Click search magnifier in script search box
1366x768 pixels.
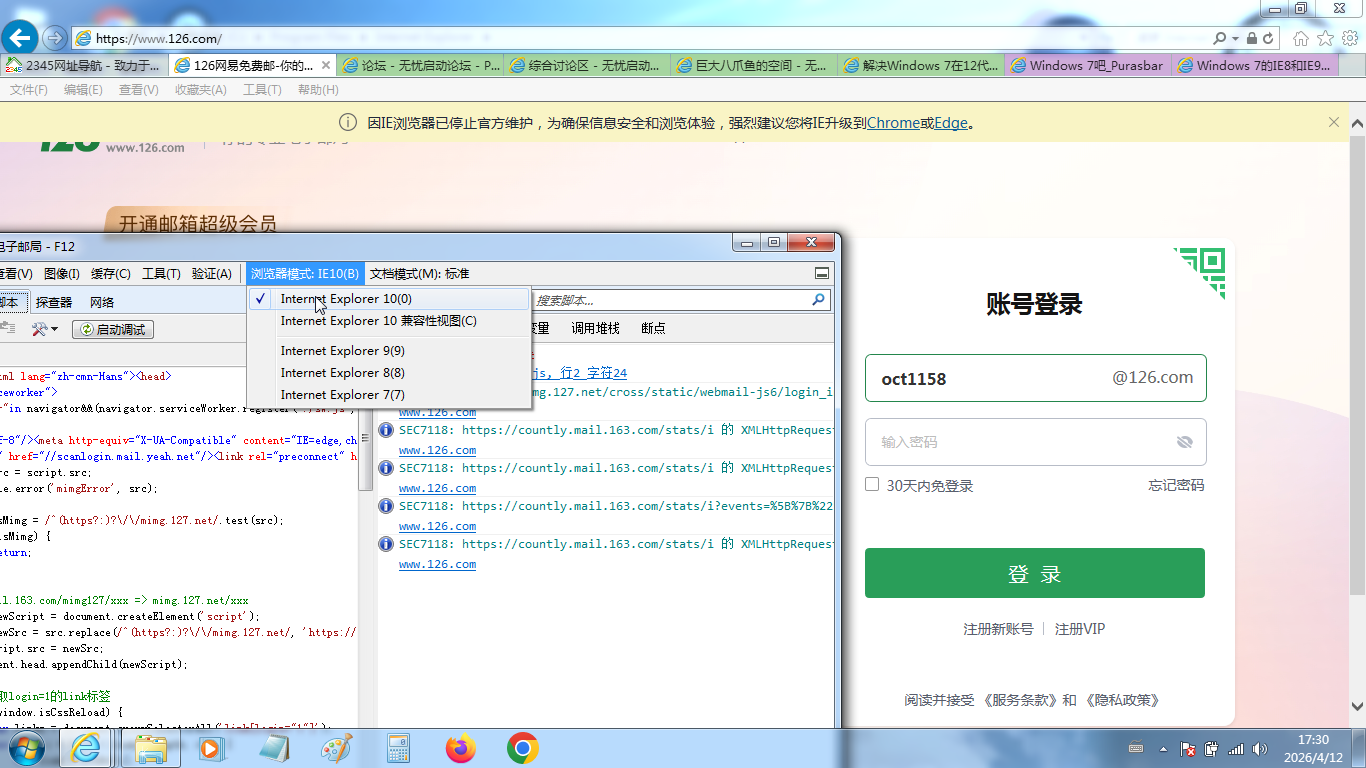pyautogui.click(x=818, y=300)
